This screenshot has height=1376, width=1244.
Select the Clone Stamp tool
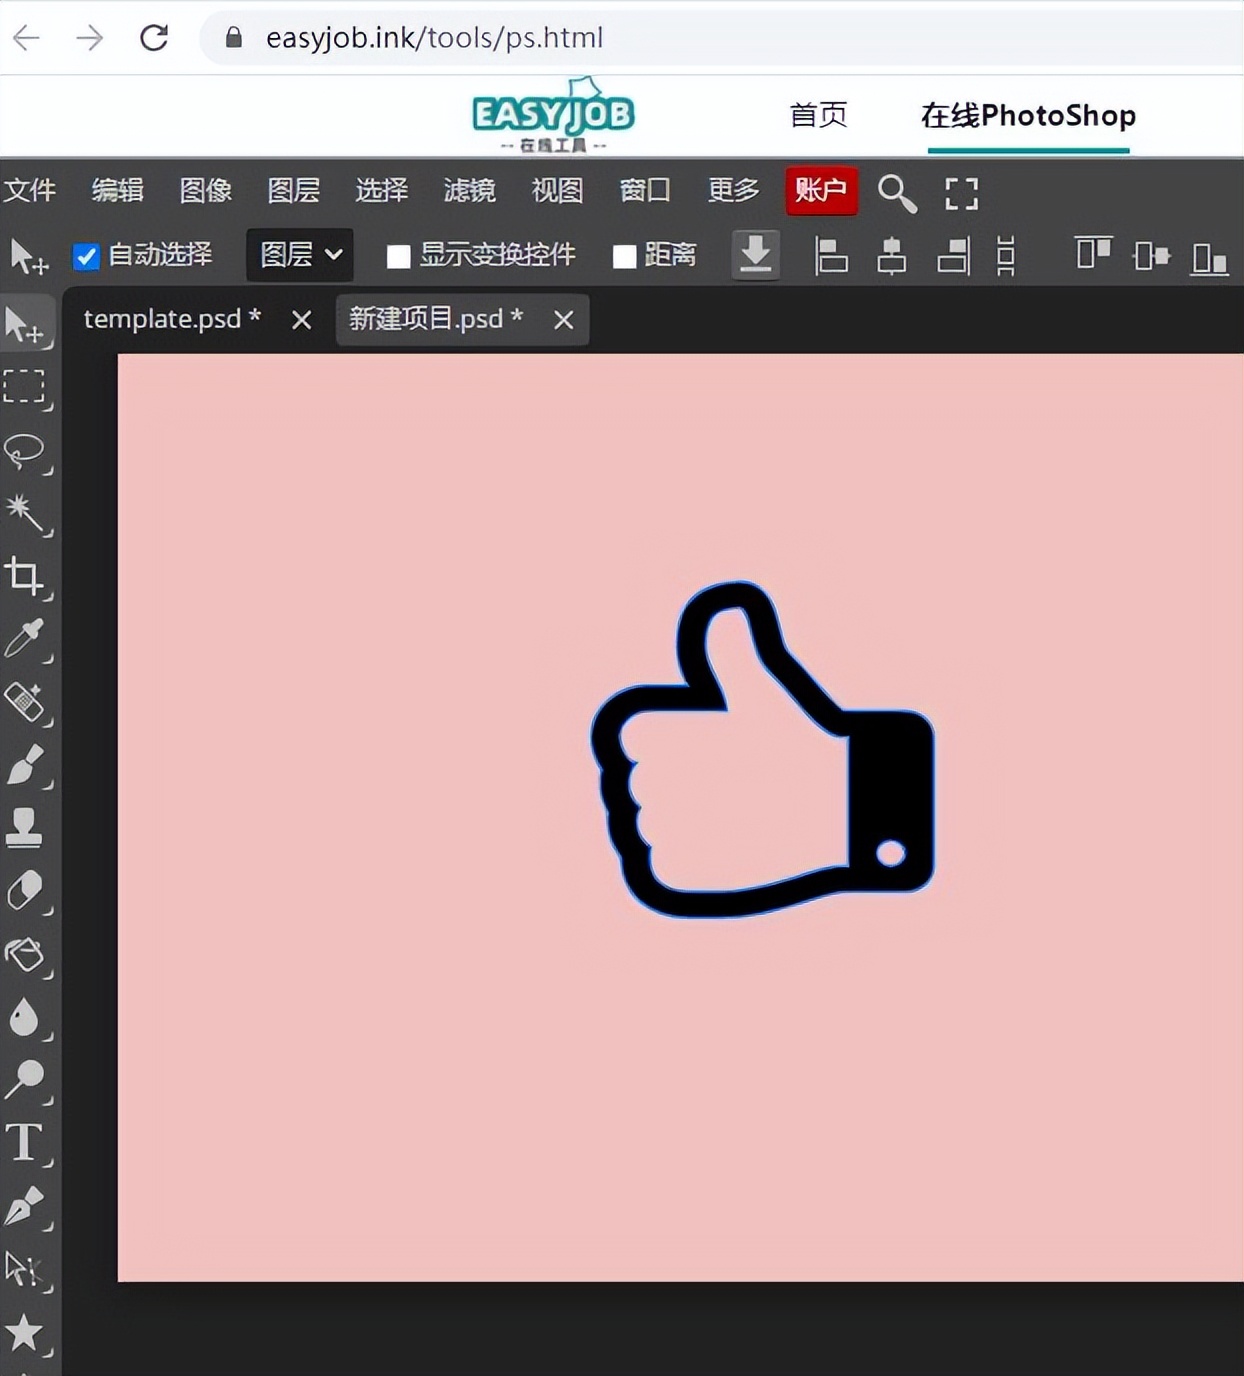(x=27, y=828)
